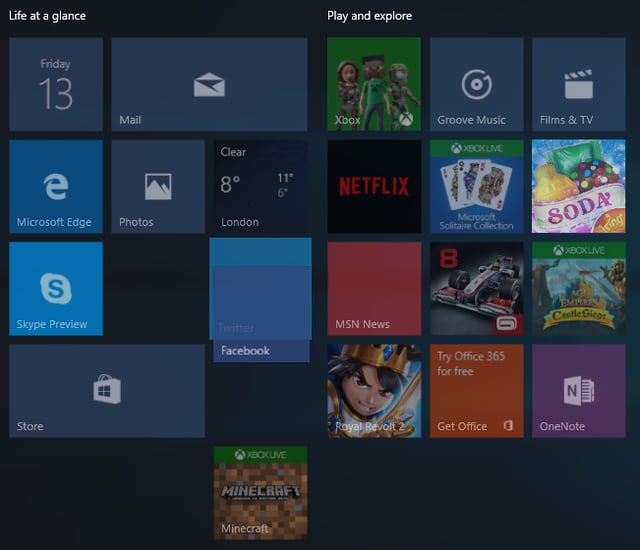Launch the Netflix tile
The height and width of the screenshot is (550, 640).
pos(374,186)
